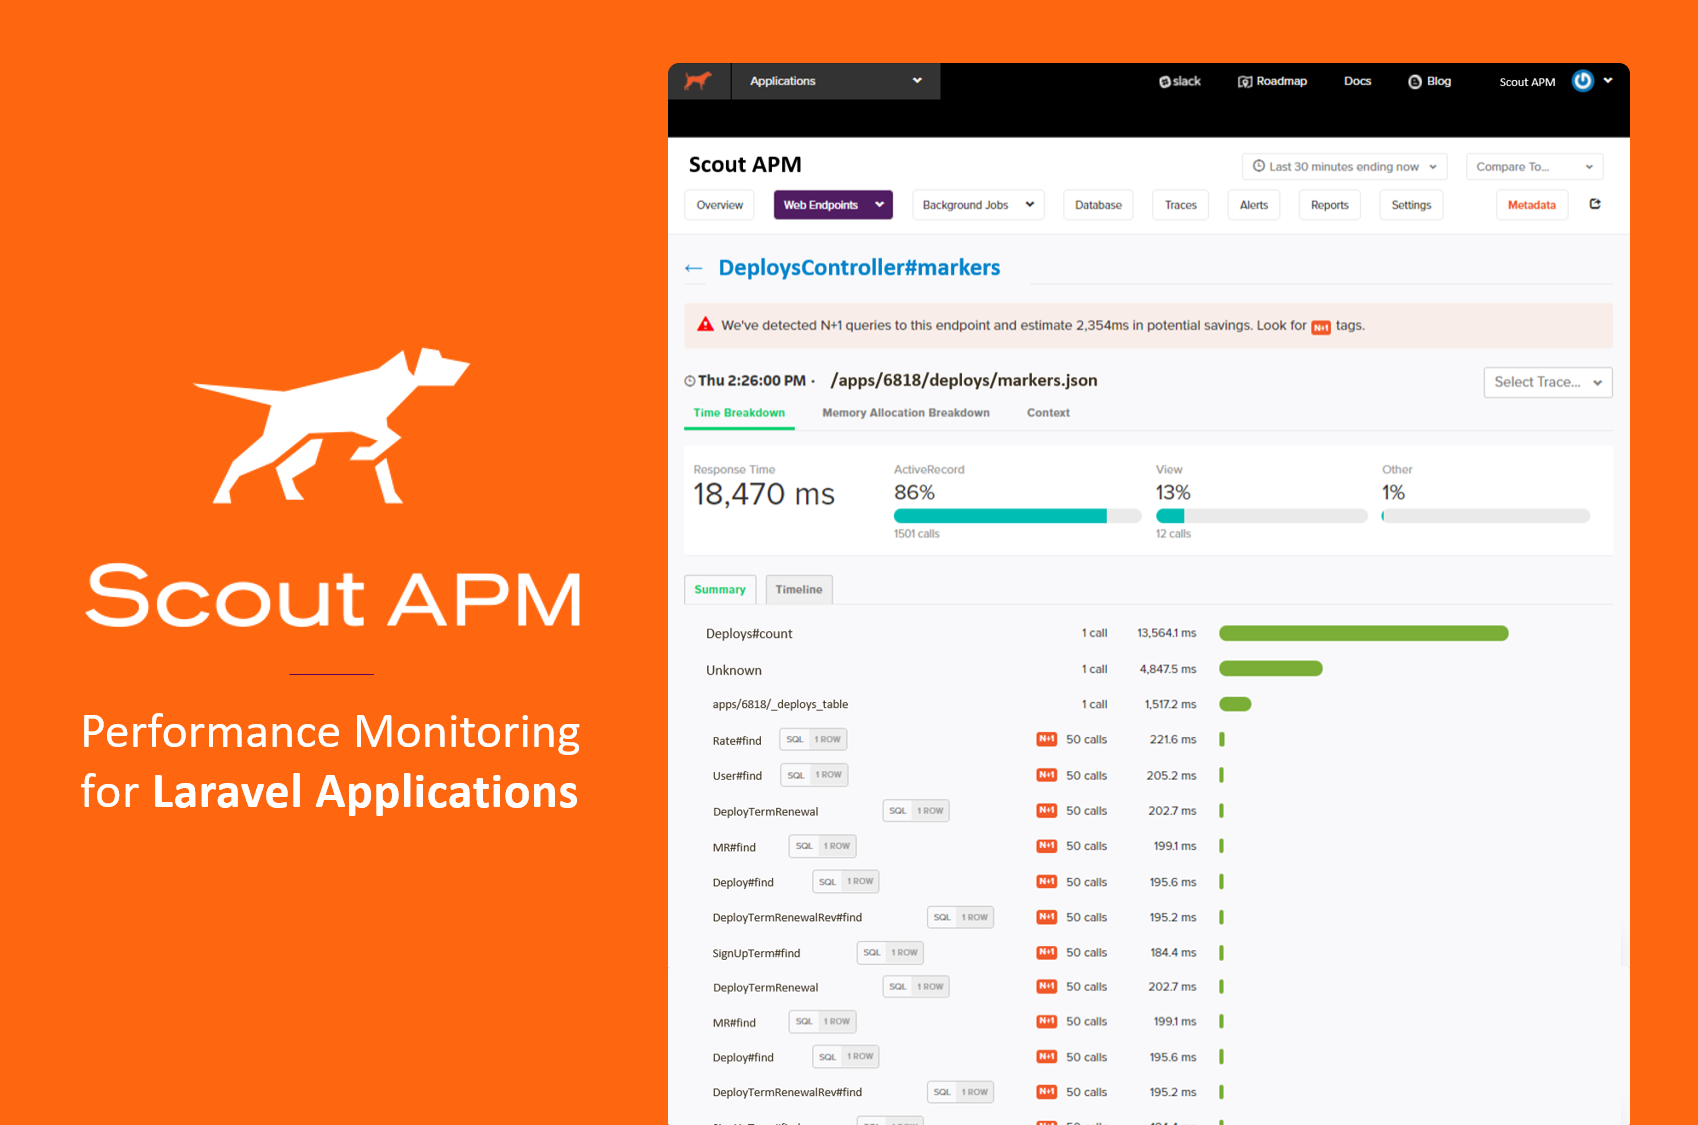The height and width of the screenshot is (1125, 1698).
Task: Click the 13,564.1 ms value
Action: [x=1166, y=633]
